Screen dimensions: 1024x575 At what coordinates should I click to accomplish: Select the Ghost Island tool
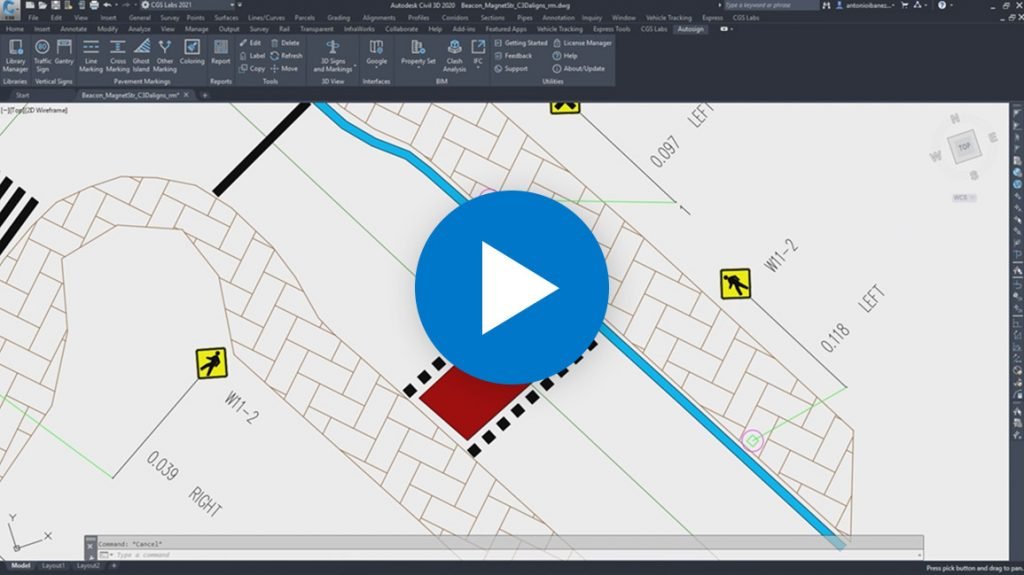(141, 56)
